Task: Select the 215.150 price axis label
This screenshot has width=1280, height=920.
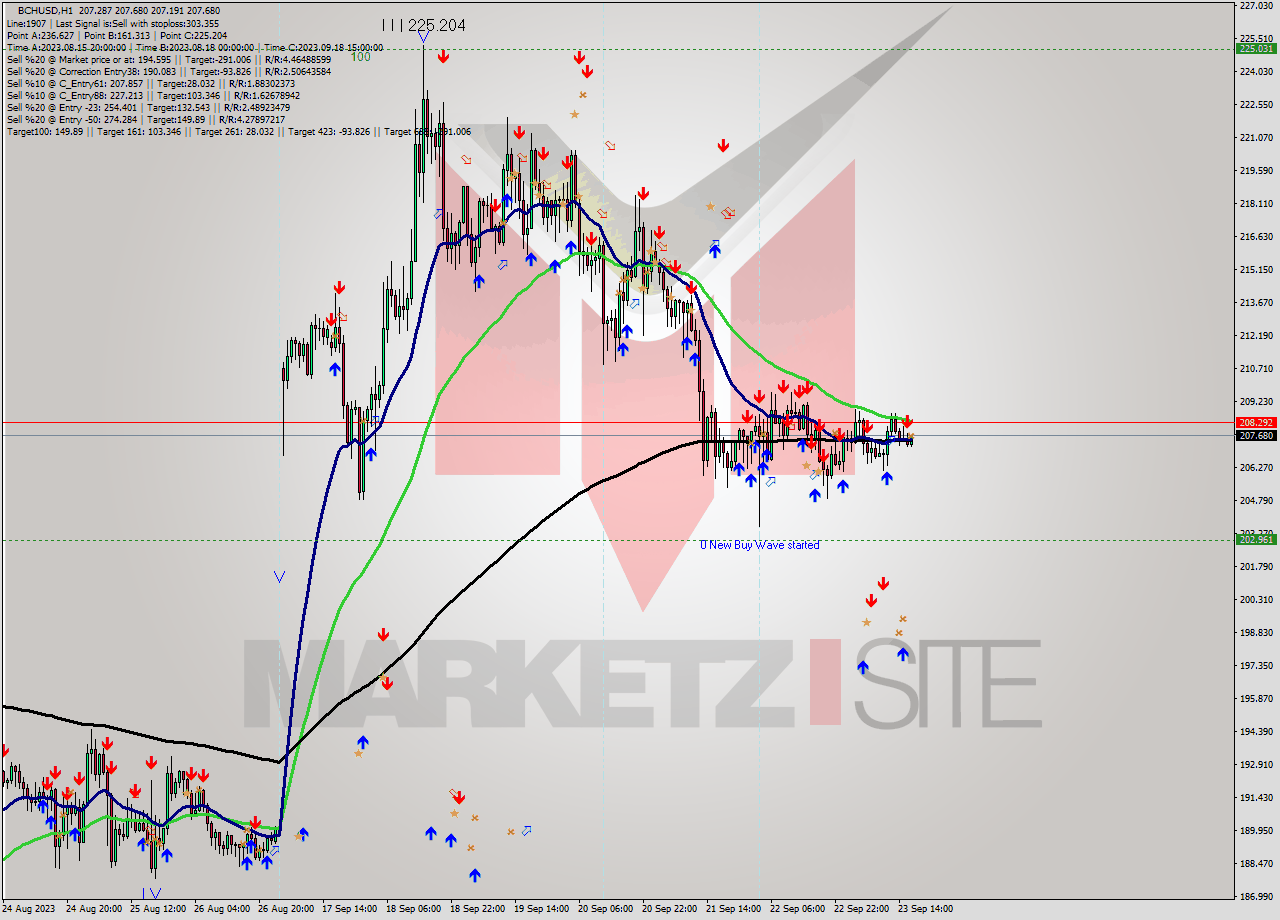Action: tap(1256, 270)
